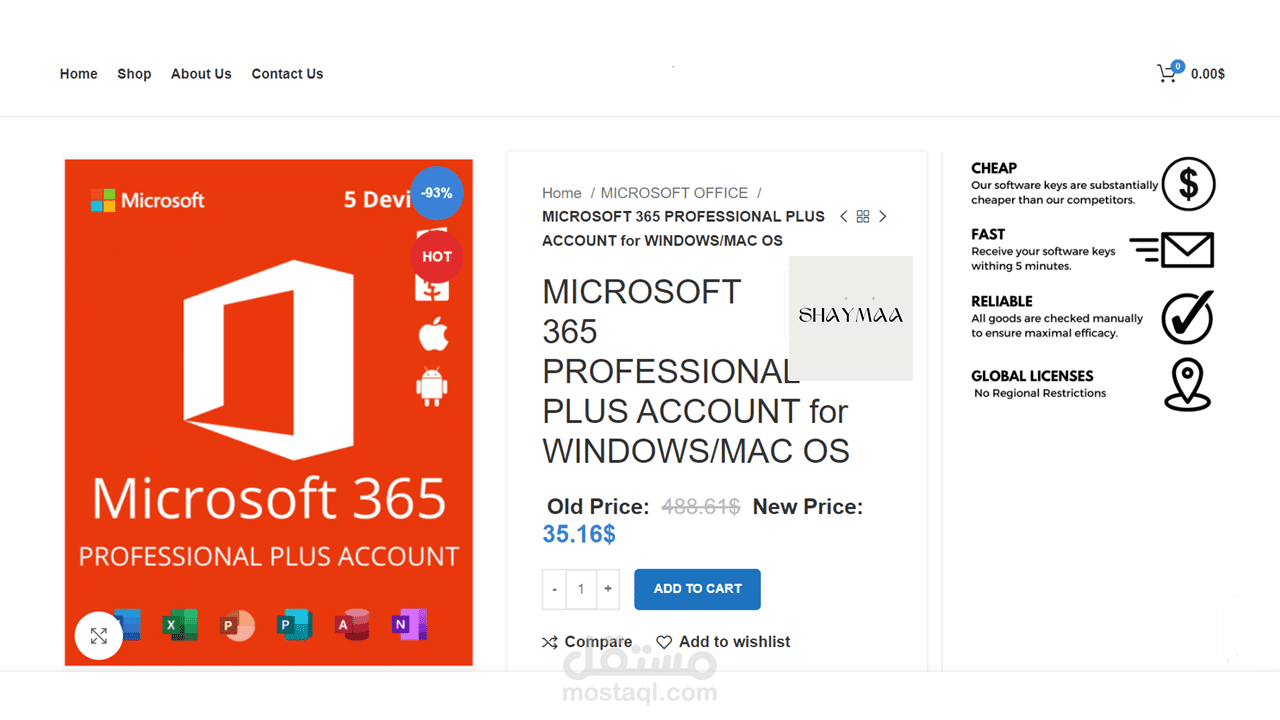This screenshot has height=720, width=1280.
Task: Click the breadcrumb product name text
Action: 683,229
